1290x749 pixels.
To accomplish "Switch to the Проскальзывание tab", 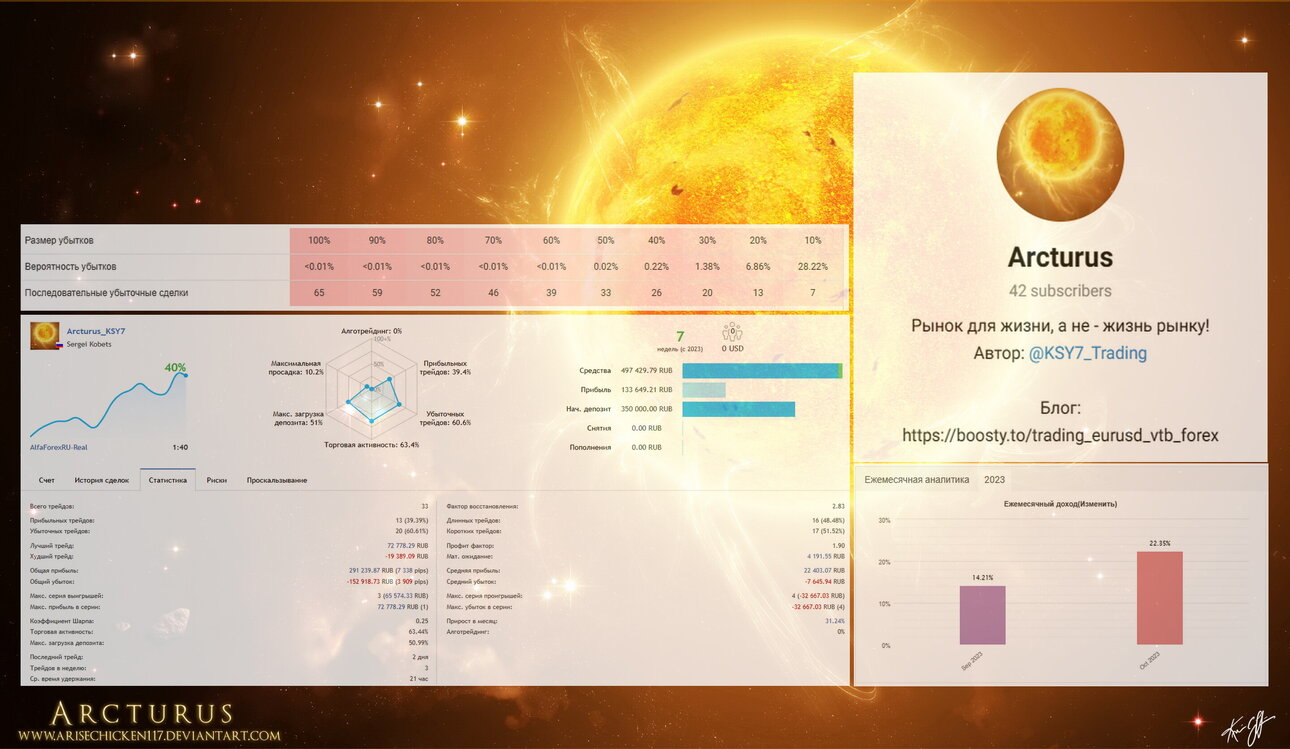I will (x=277, y=480).
